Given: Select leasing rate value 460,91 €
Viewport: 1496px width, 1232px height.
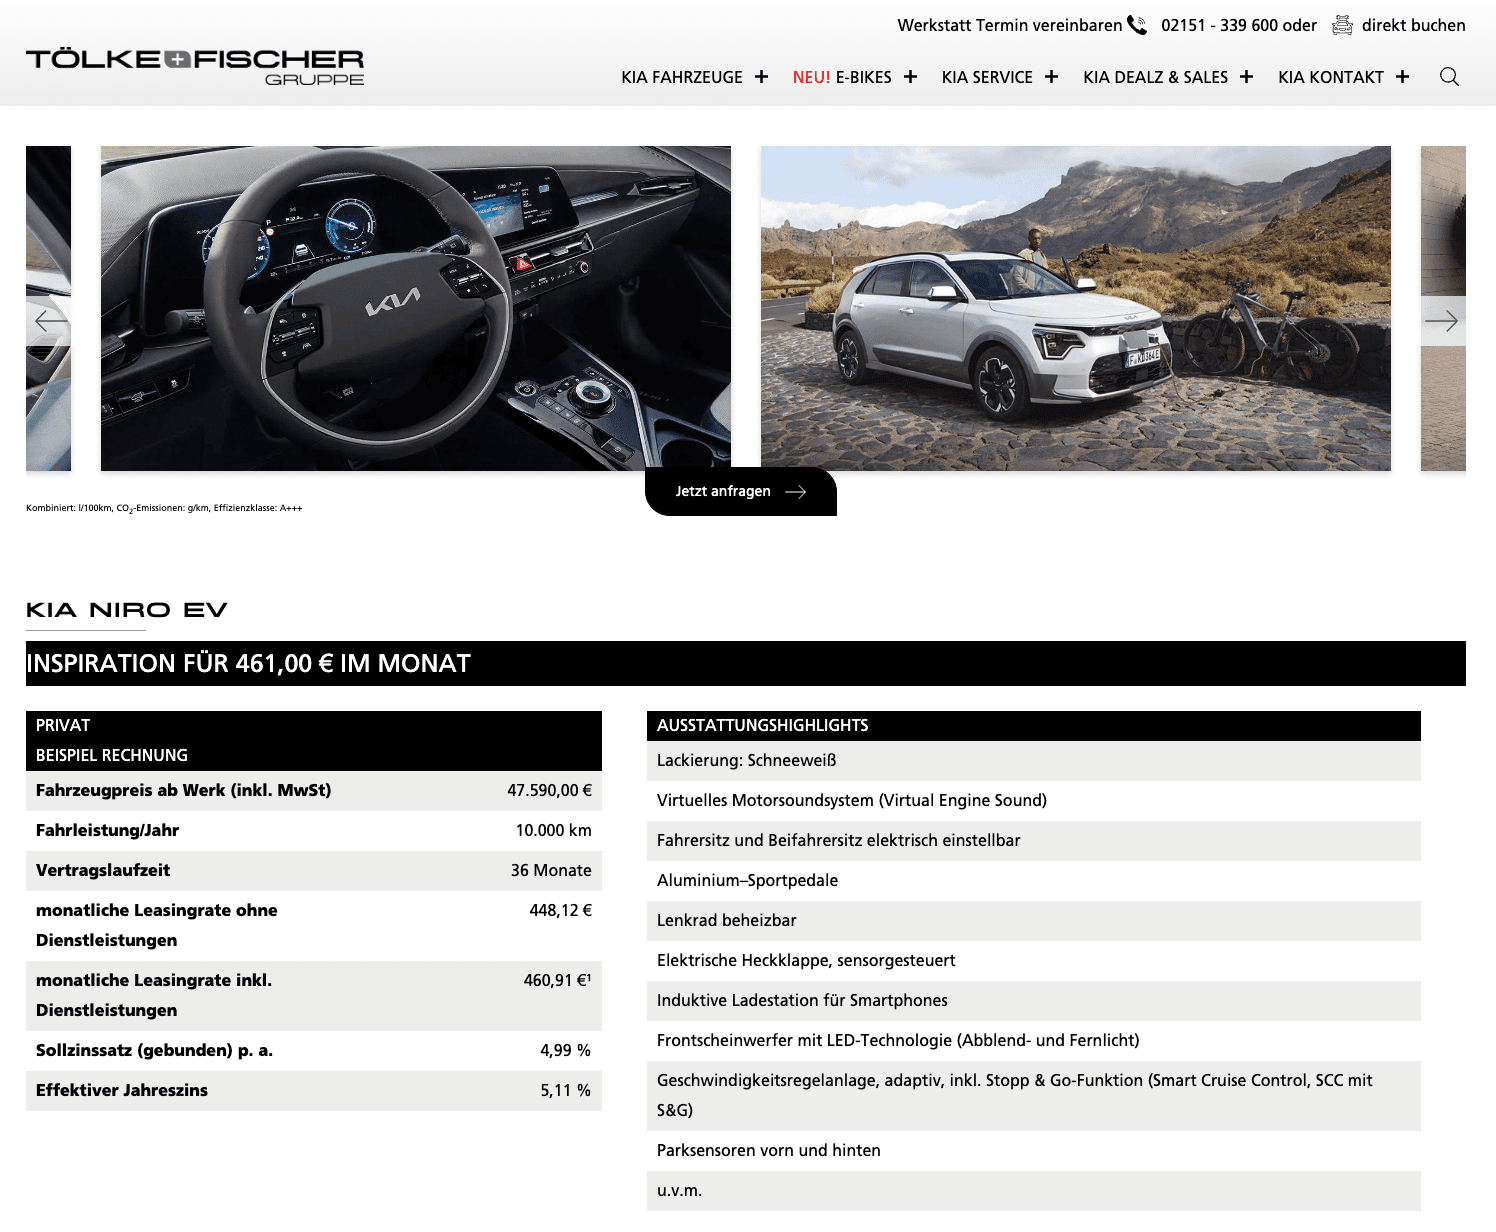Looking at the screenshot, I should tap(557, 980).
